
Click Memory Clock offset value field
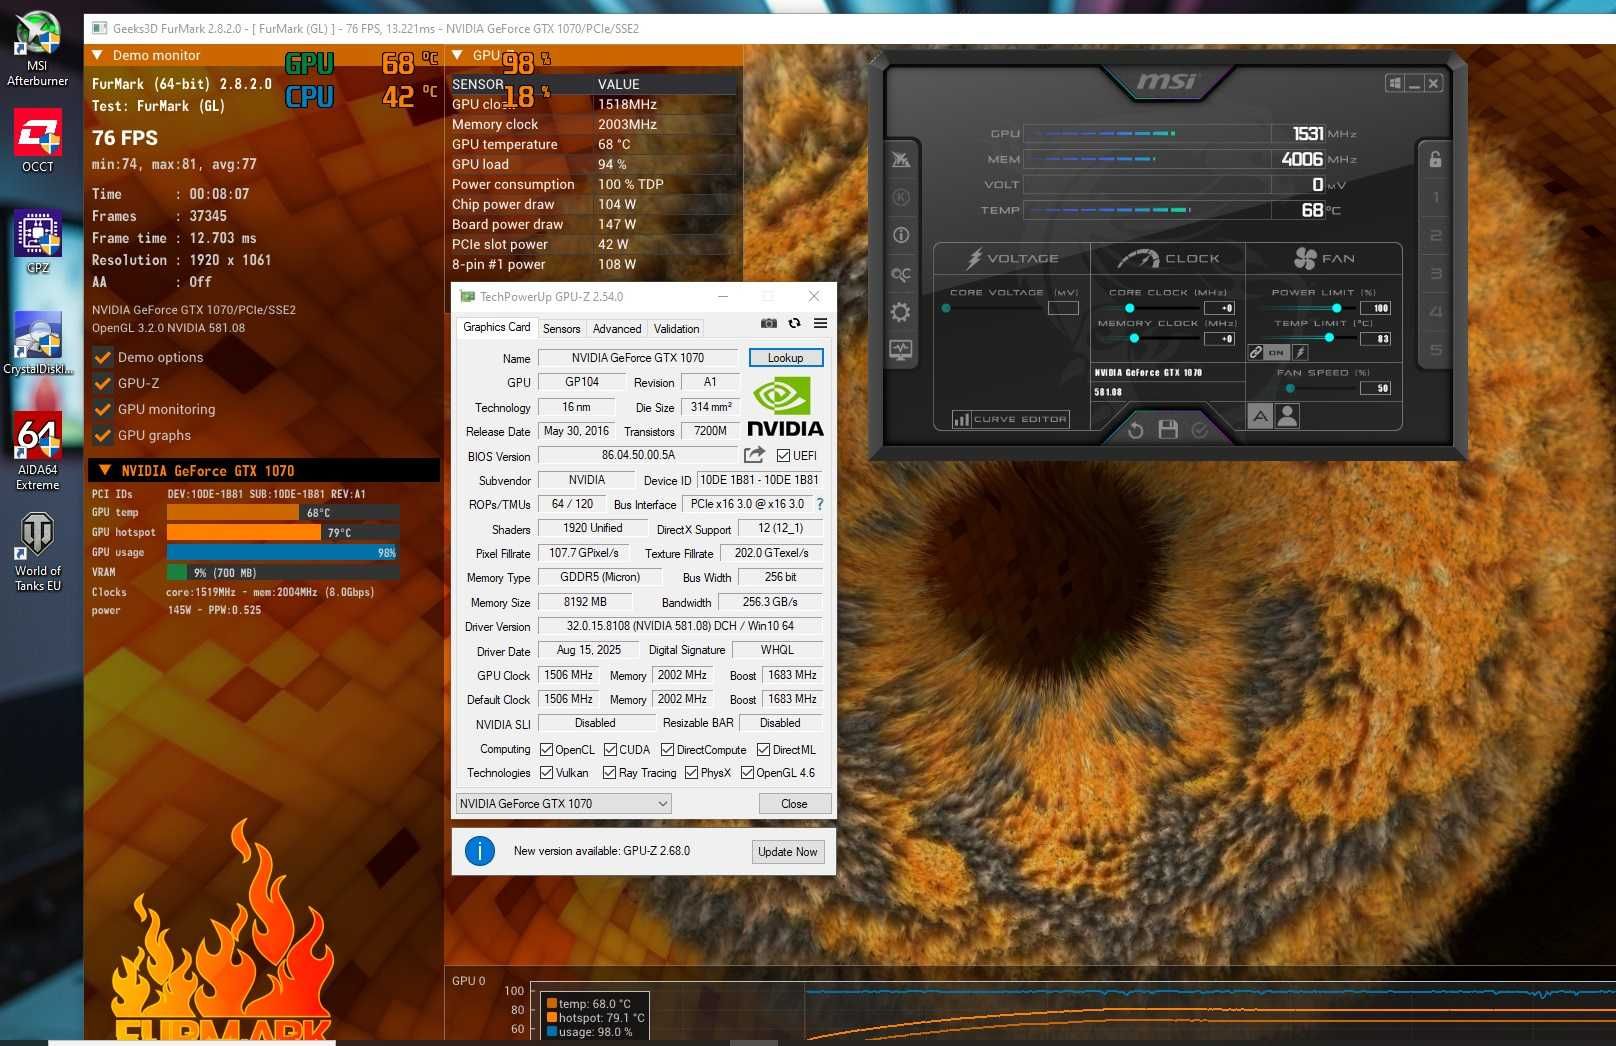pos(1221,339)
